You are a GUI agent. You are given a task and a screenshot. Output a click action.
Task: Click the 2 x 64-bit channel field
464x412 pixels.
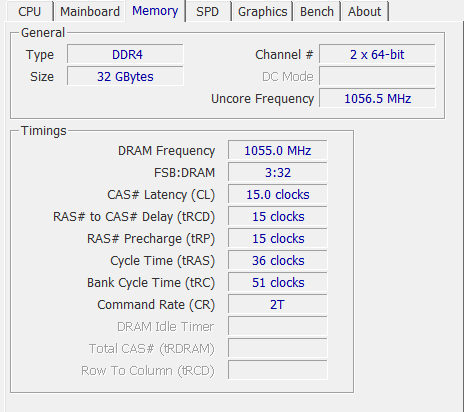(x=377, y=54)
